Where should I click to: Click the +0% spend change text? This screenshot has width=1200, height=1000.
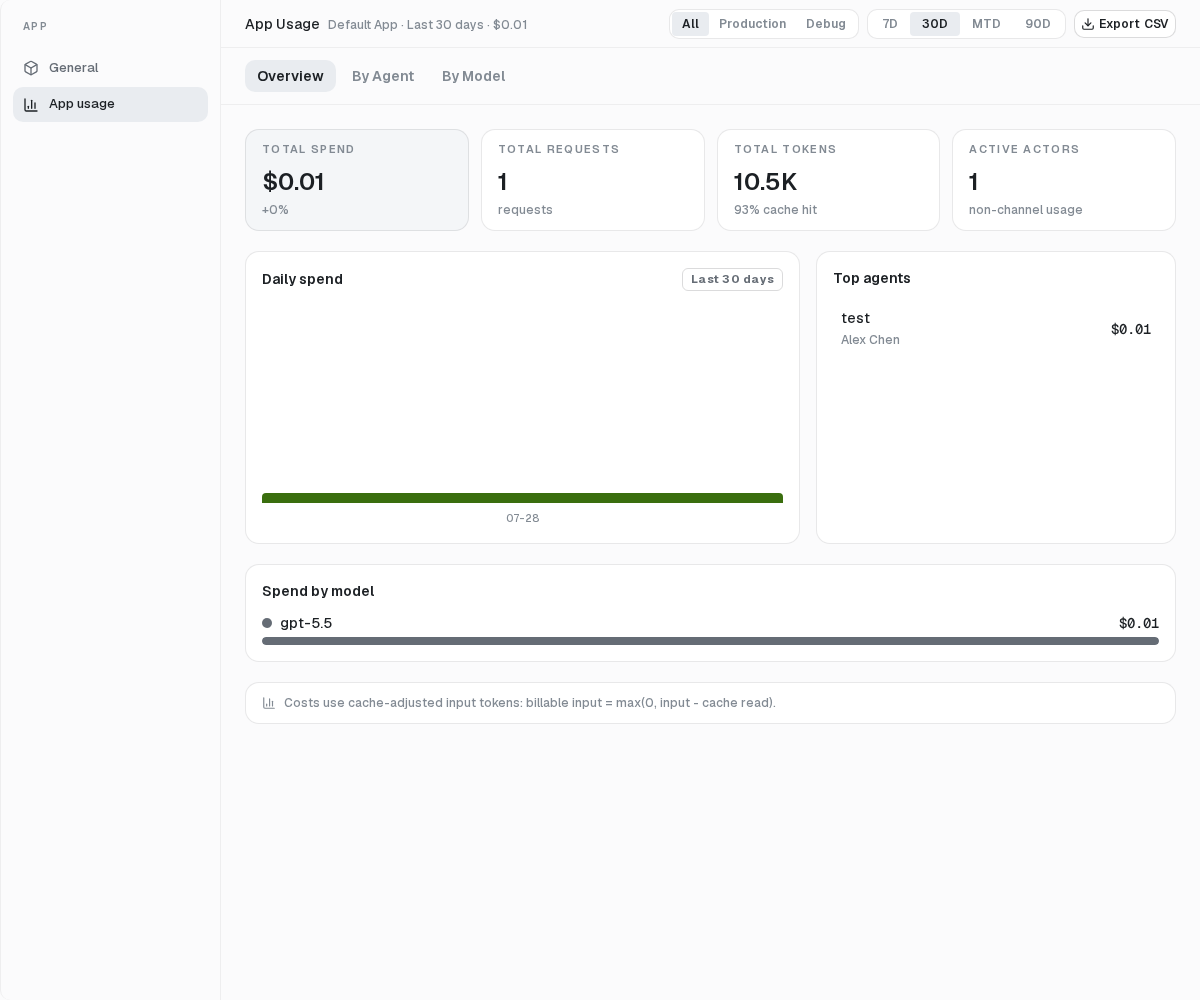[275, 210]
